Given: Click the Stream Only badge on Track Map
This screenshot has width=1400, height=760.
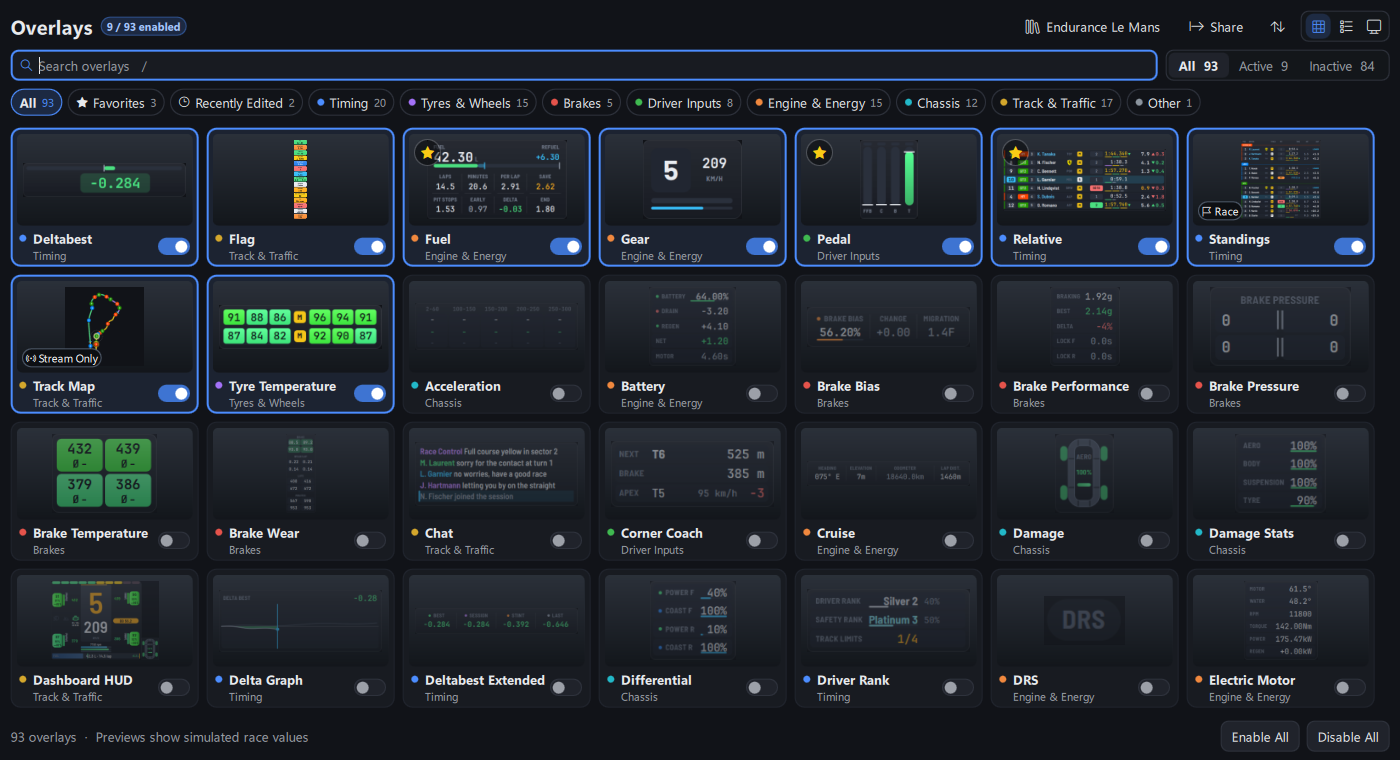Looking at the screenshot, I should click(62, 358).
